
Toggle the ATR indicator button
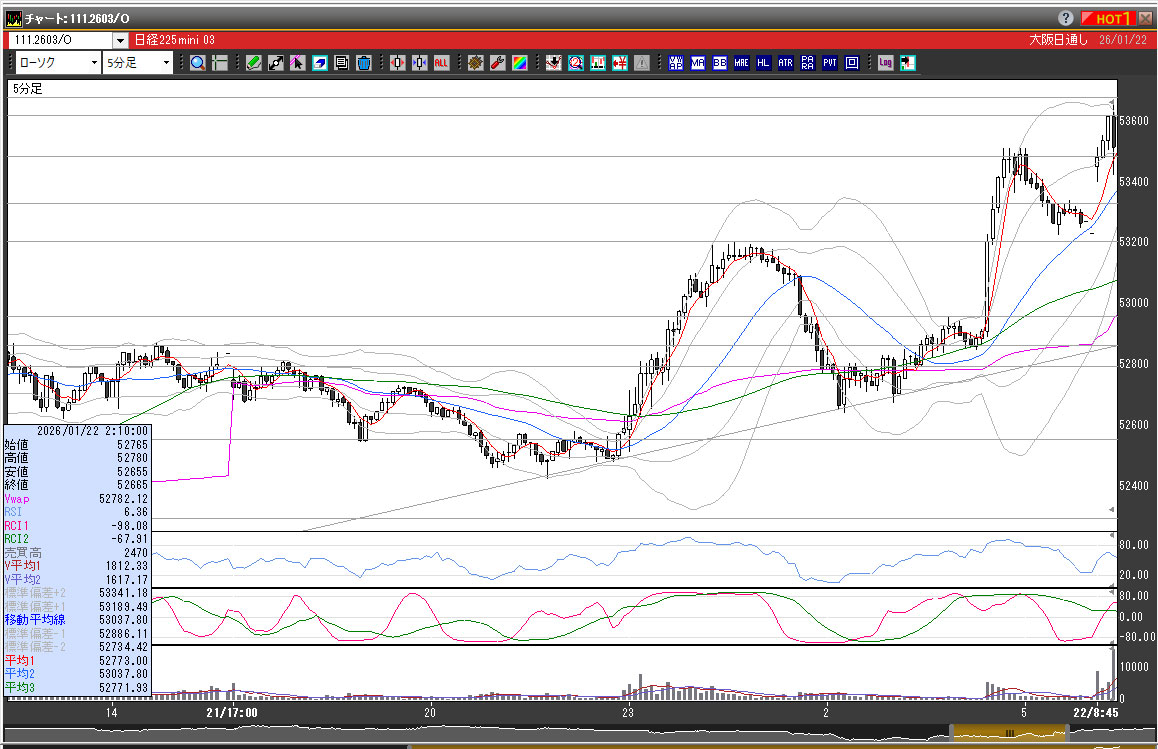click(x=785, y=63)
